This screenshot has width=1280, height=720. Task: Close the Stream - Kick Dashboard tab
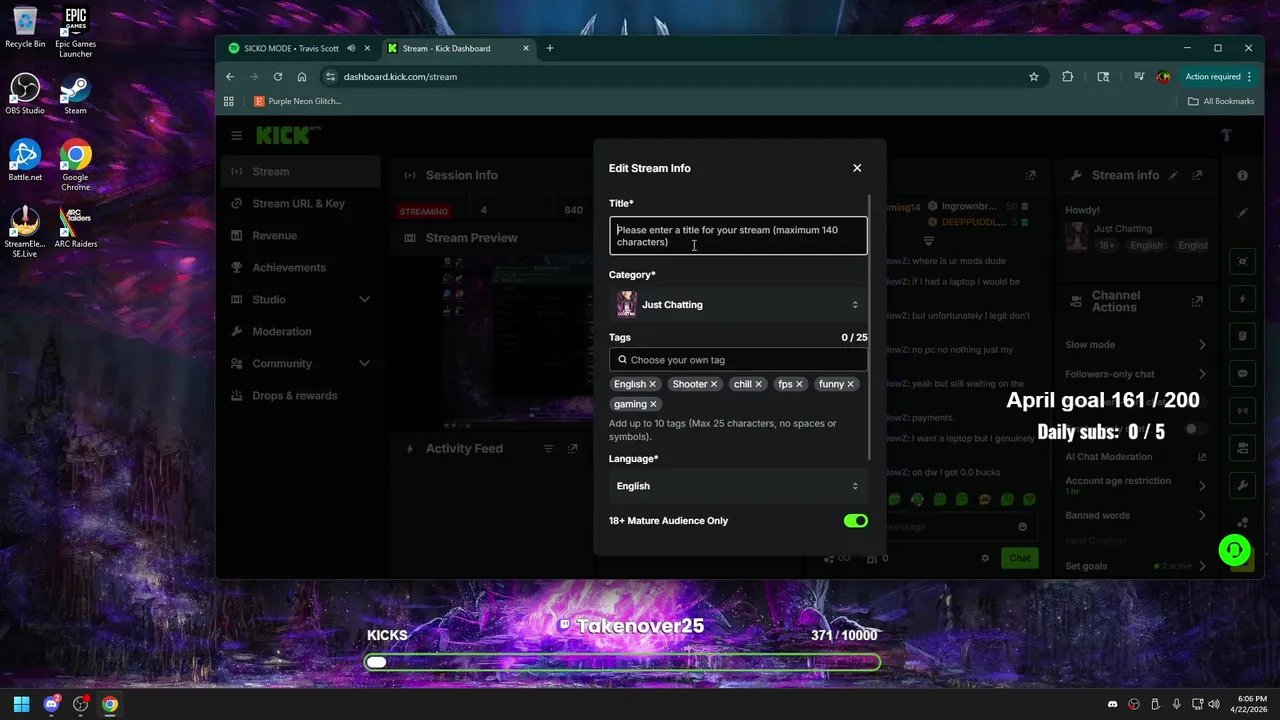(527, 48)
